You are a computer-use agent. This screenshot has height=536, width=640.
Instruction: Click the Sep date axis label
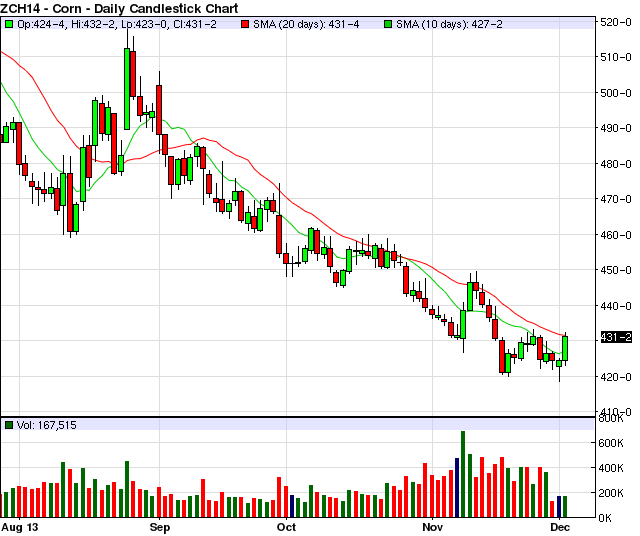pos(160,527)
